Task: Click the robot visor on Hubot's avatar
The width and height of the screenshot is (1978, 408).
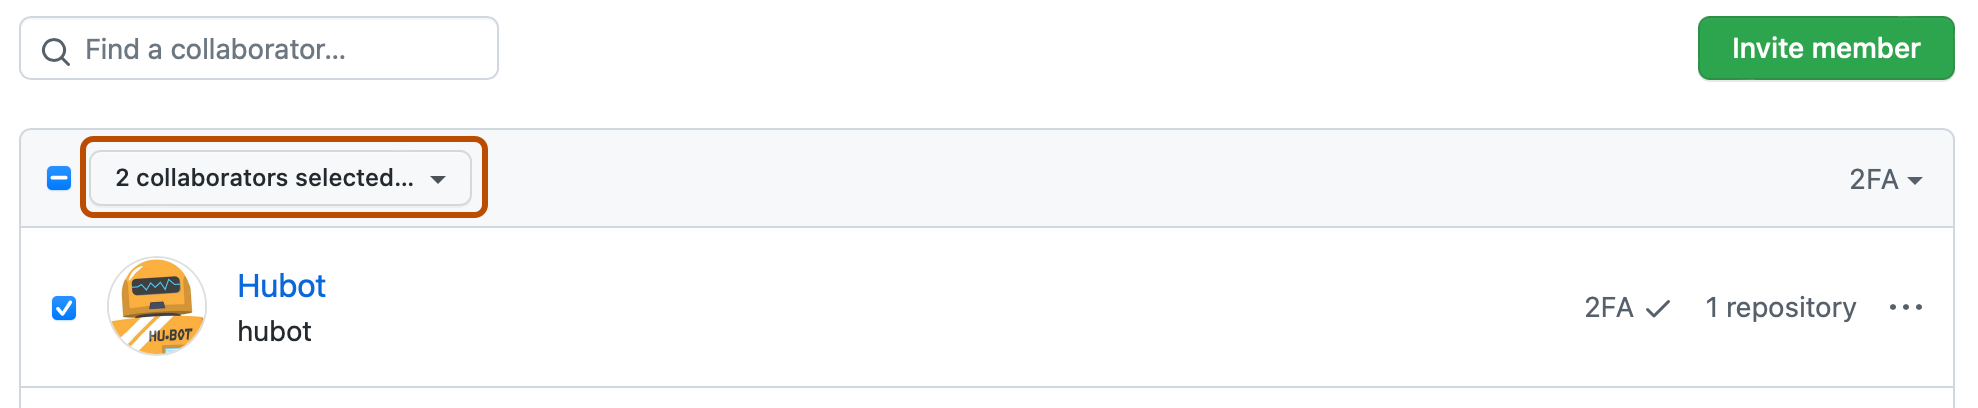Action: 157,287
